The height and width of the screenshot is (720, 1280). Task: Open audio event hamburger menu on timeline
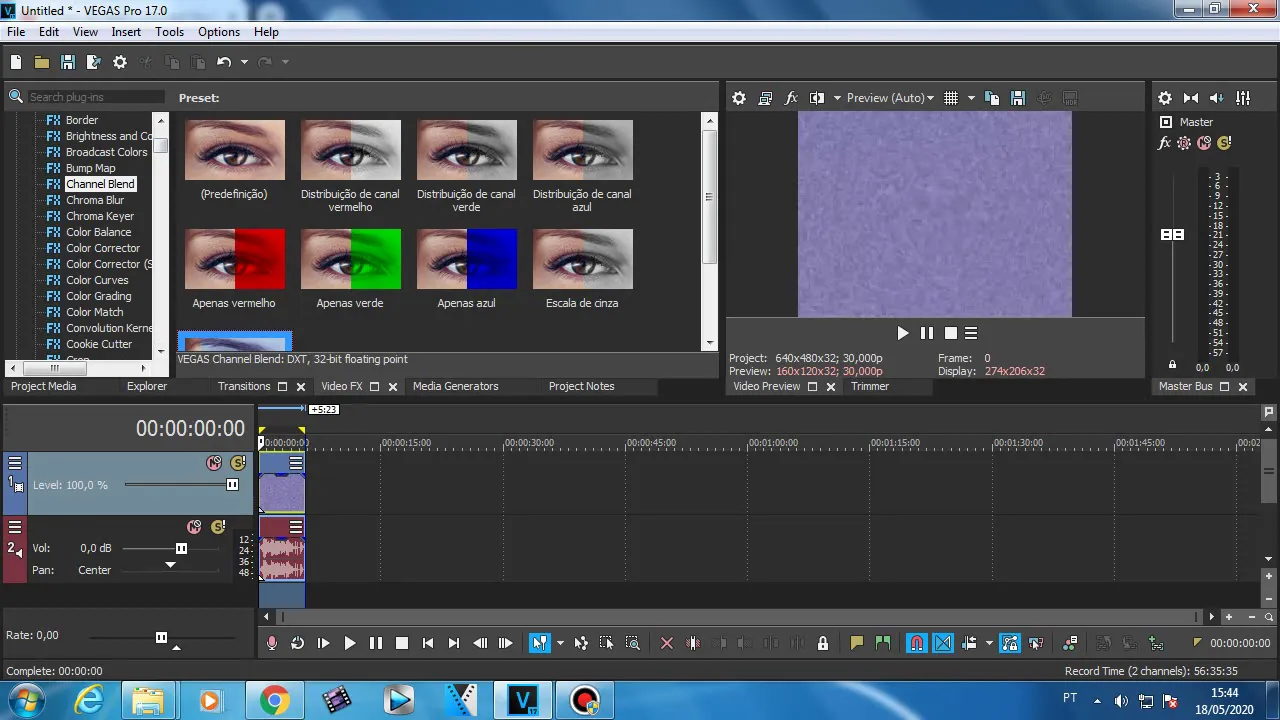point(296,527)
